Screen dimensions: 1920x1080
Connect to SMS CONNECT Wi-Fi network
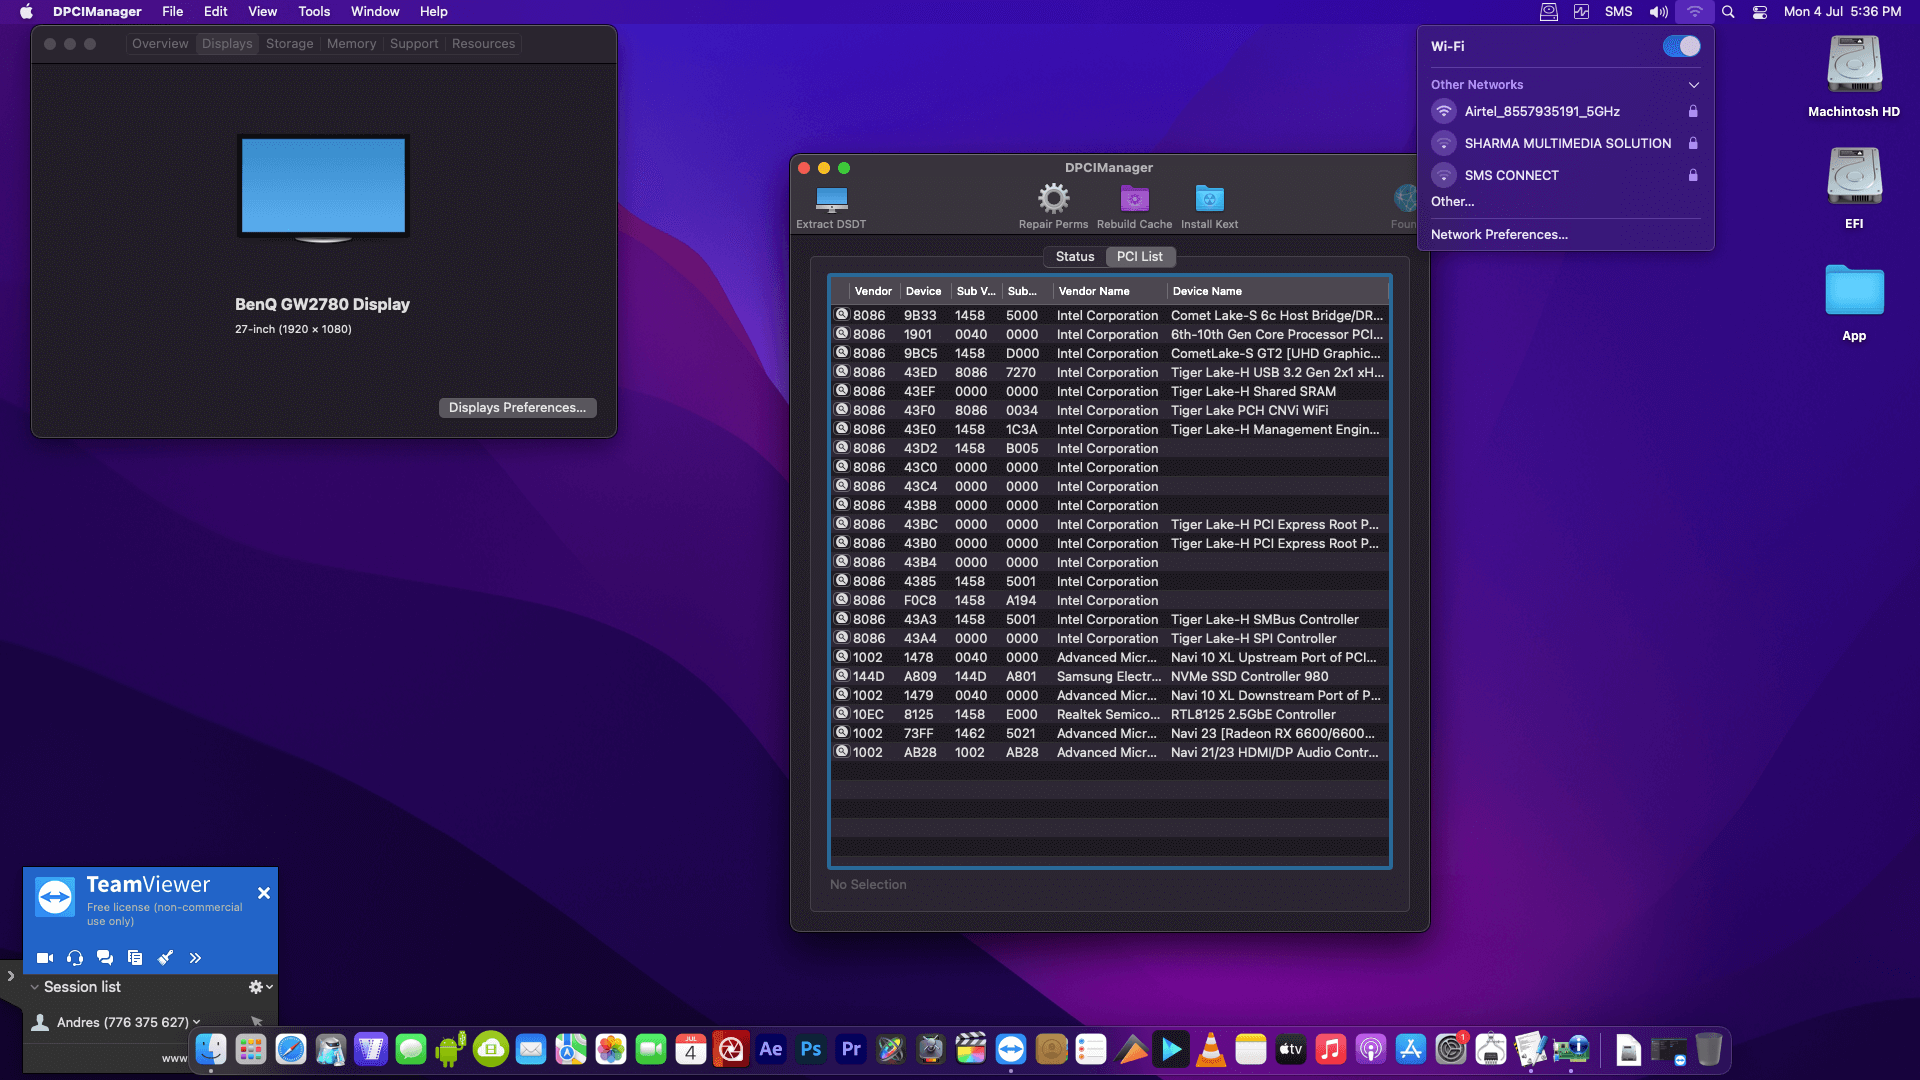pyautogui.click(x=1565, y=175)
